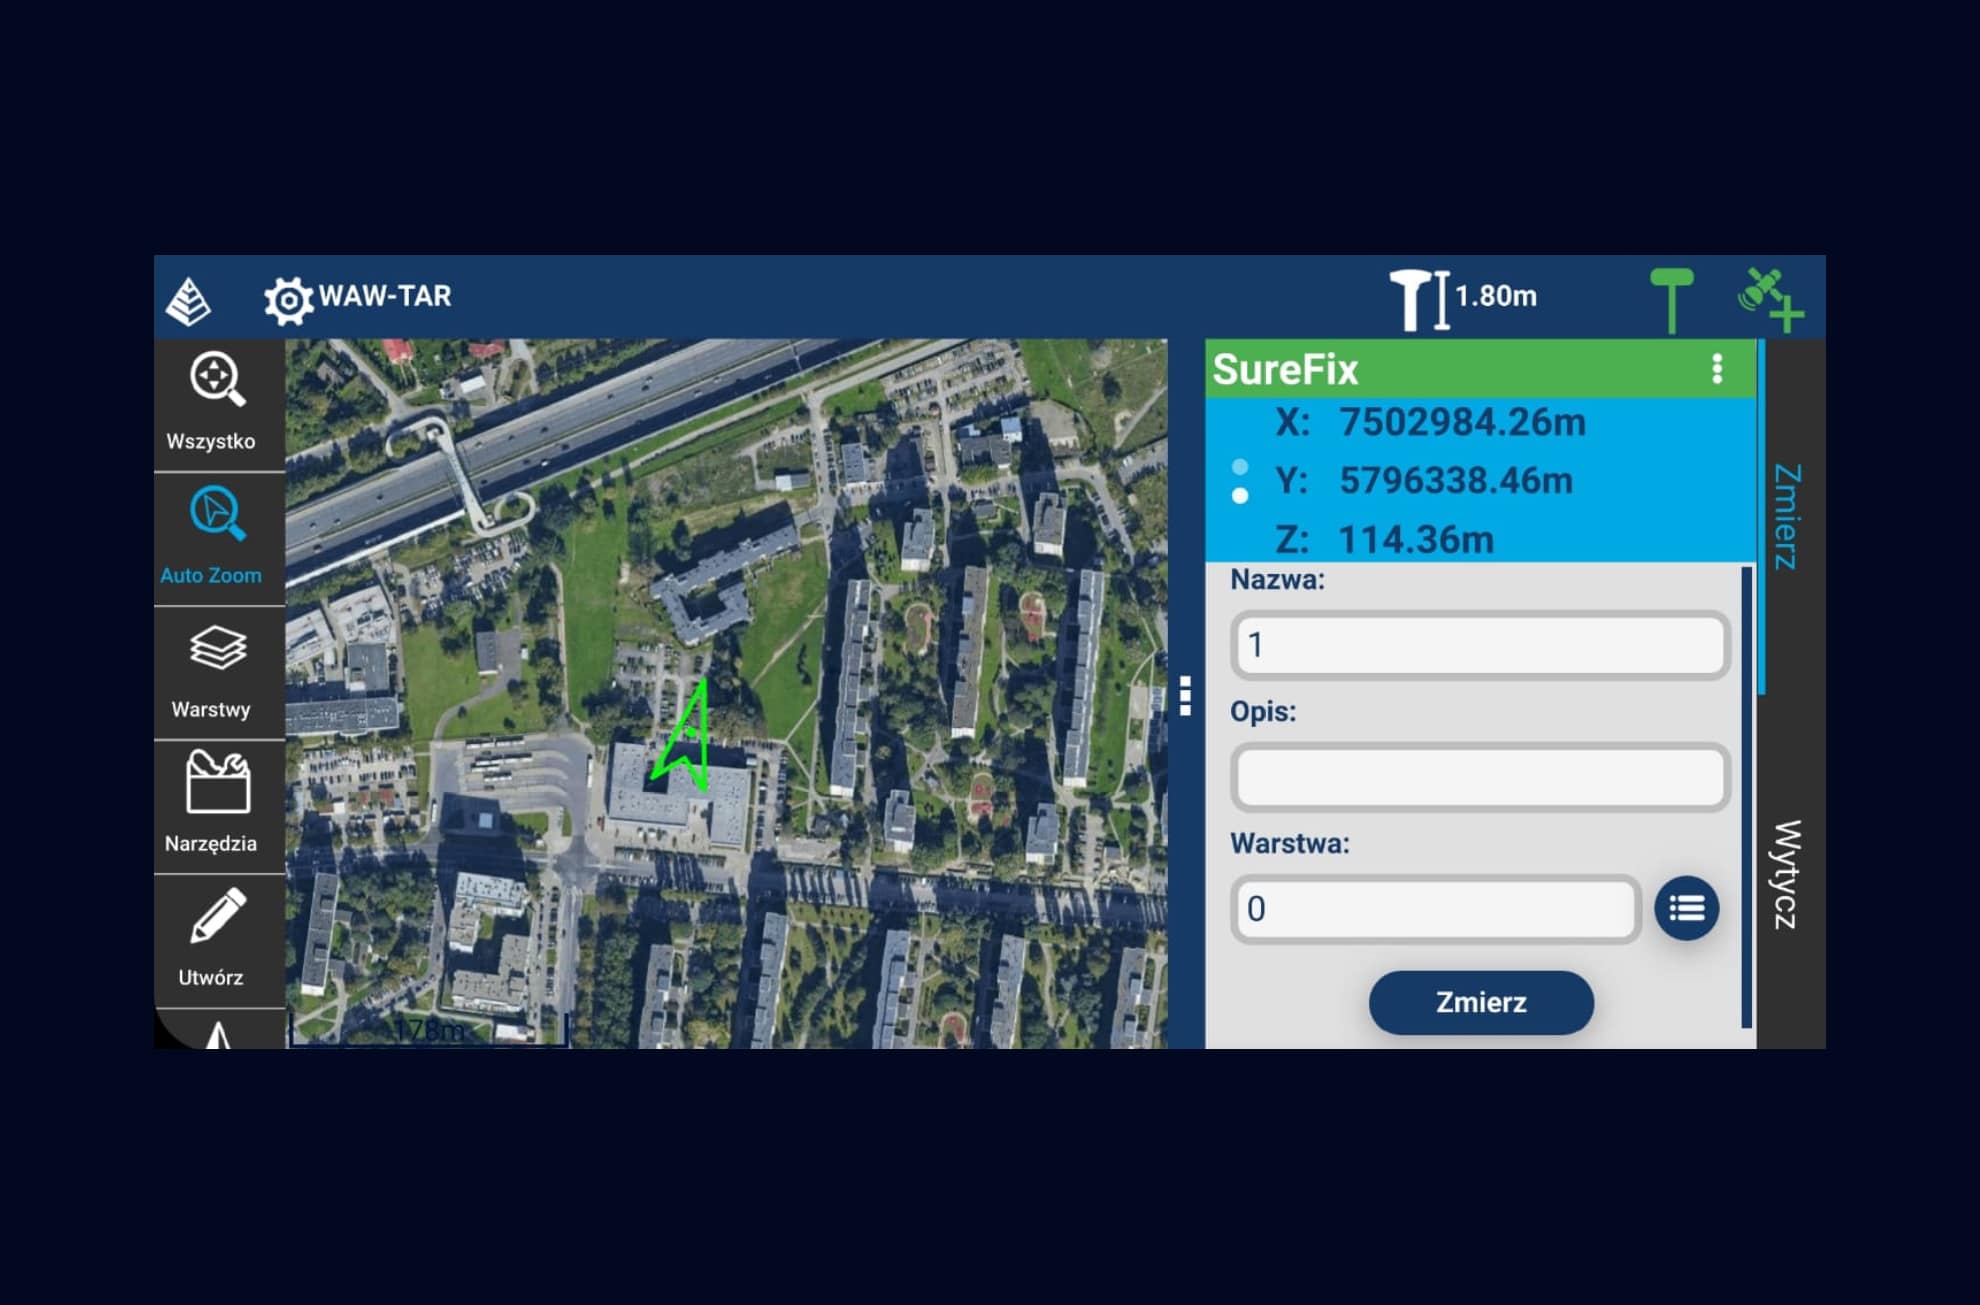Image resolution: width=1980 pixels, height=1305 pixels.
Task: Click the panel divider drag handle
Action: 1185,695
